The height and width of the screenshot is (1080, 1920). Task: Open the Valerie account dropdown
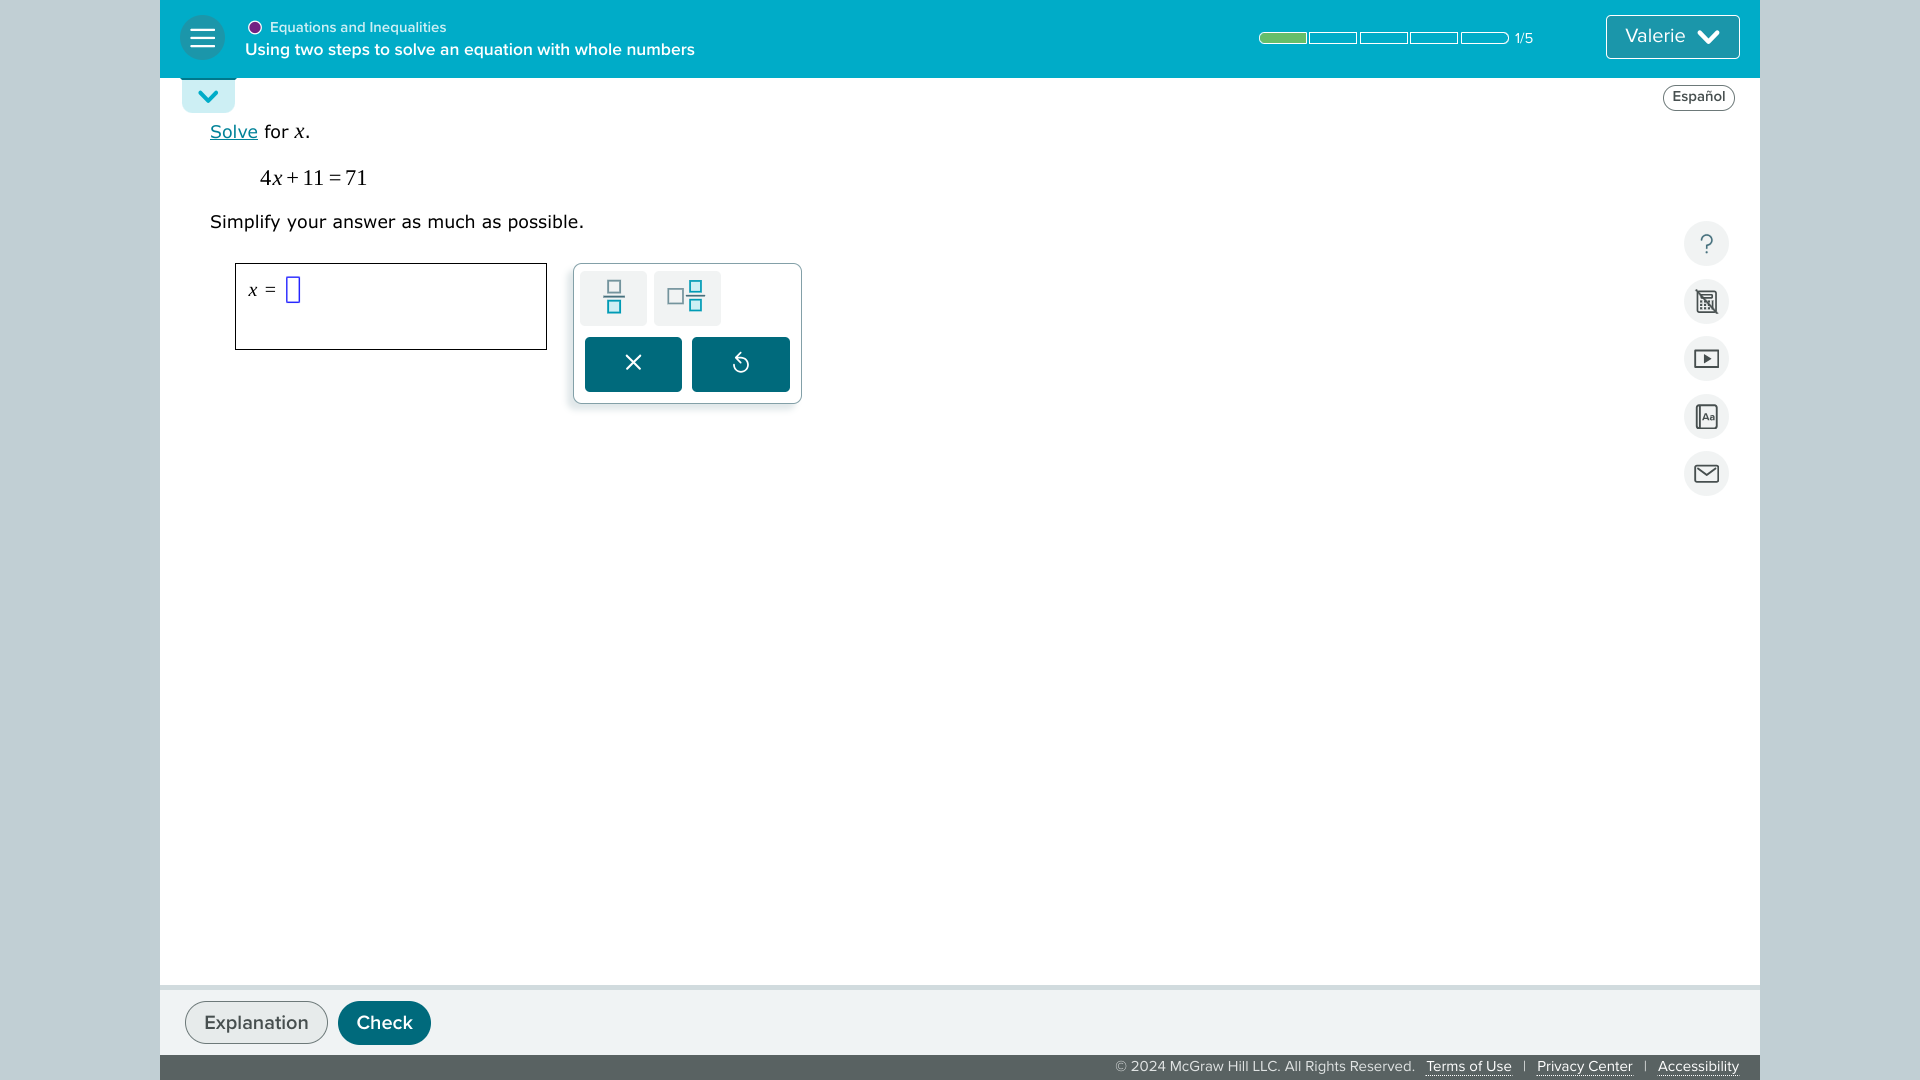(1673, 37)
